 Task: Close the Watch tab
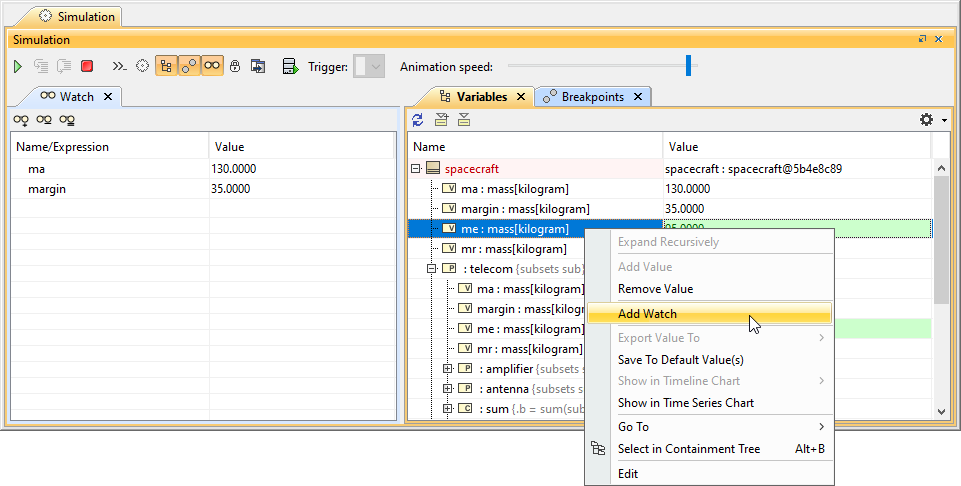108,97
